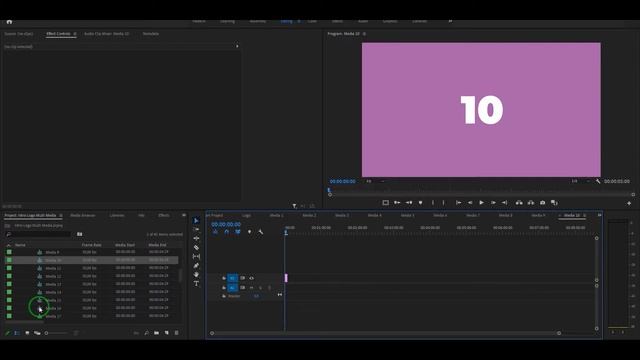Open Sort Icons menu in Project panel
This screenshot has height=360, width=640.
[76, 333]
